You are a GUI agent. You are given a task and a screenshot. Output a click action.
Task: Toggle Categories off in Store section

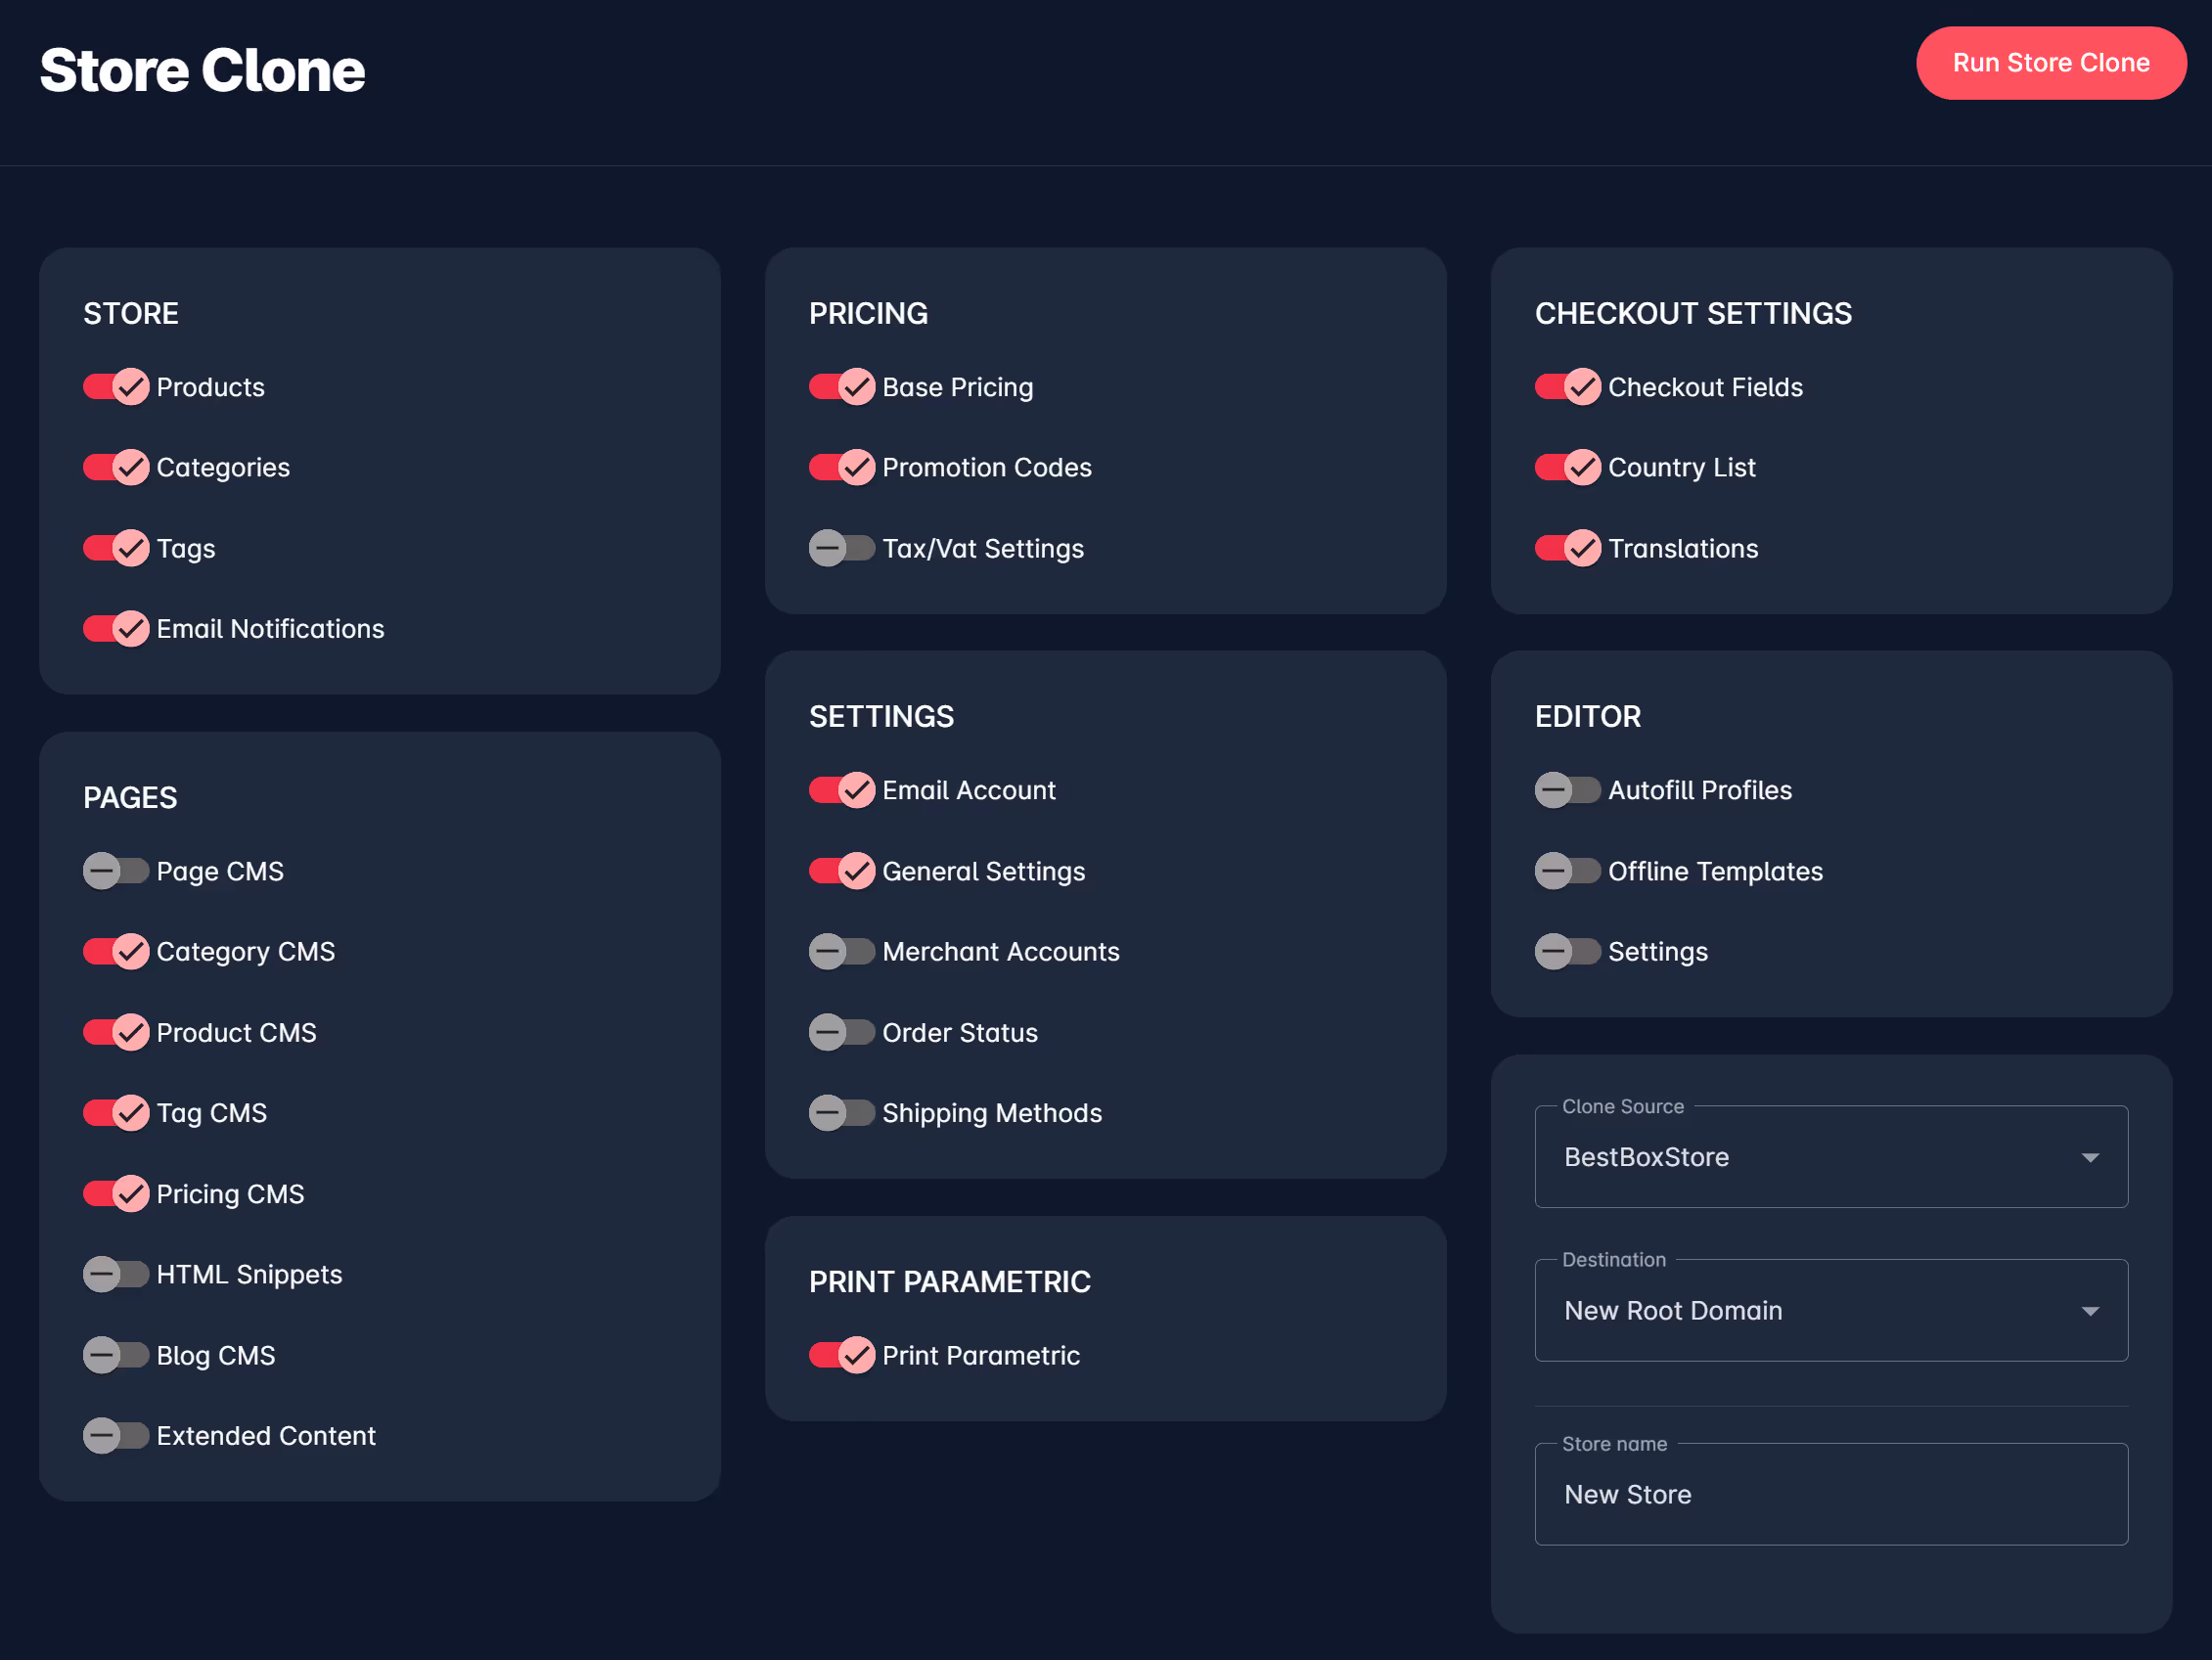116,467
